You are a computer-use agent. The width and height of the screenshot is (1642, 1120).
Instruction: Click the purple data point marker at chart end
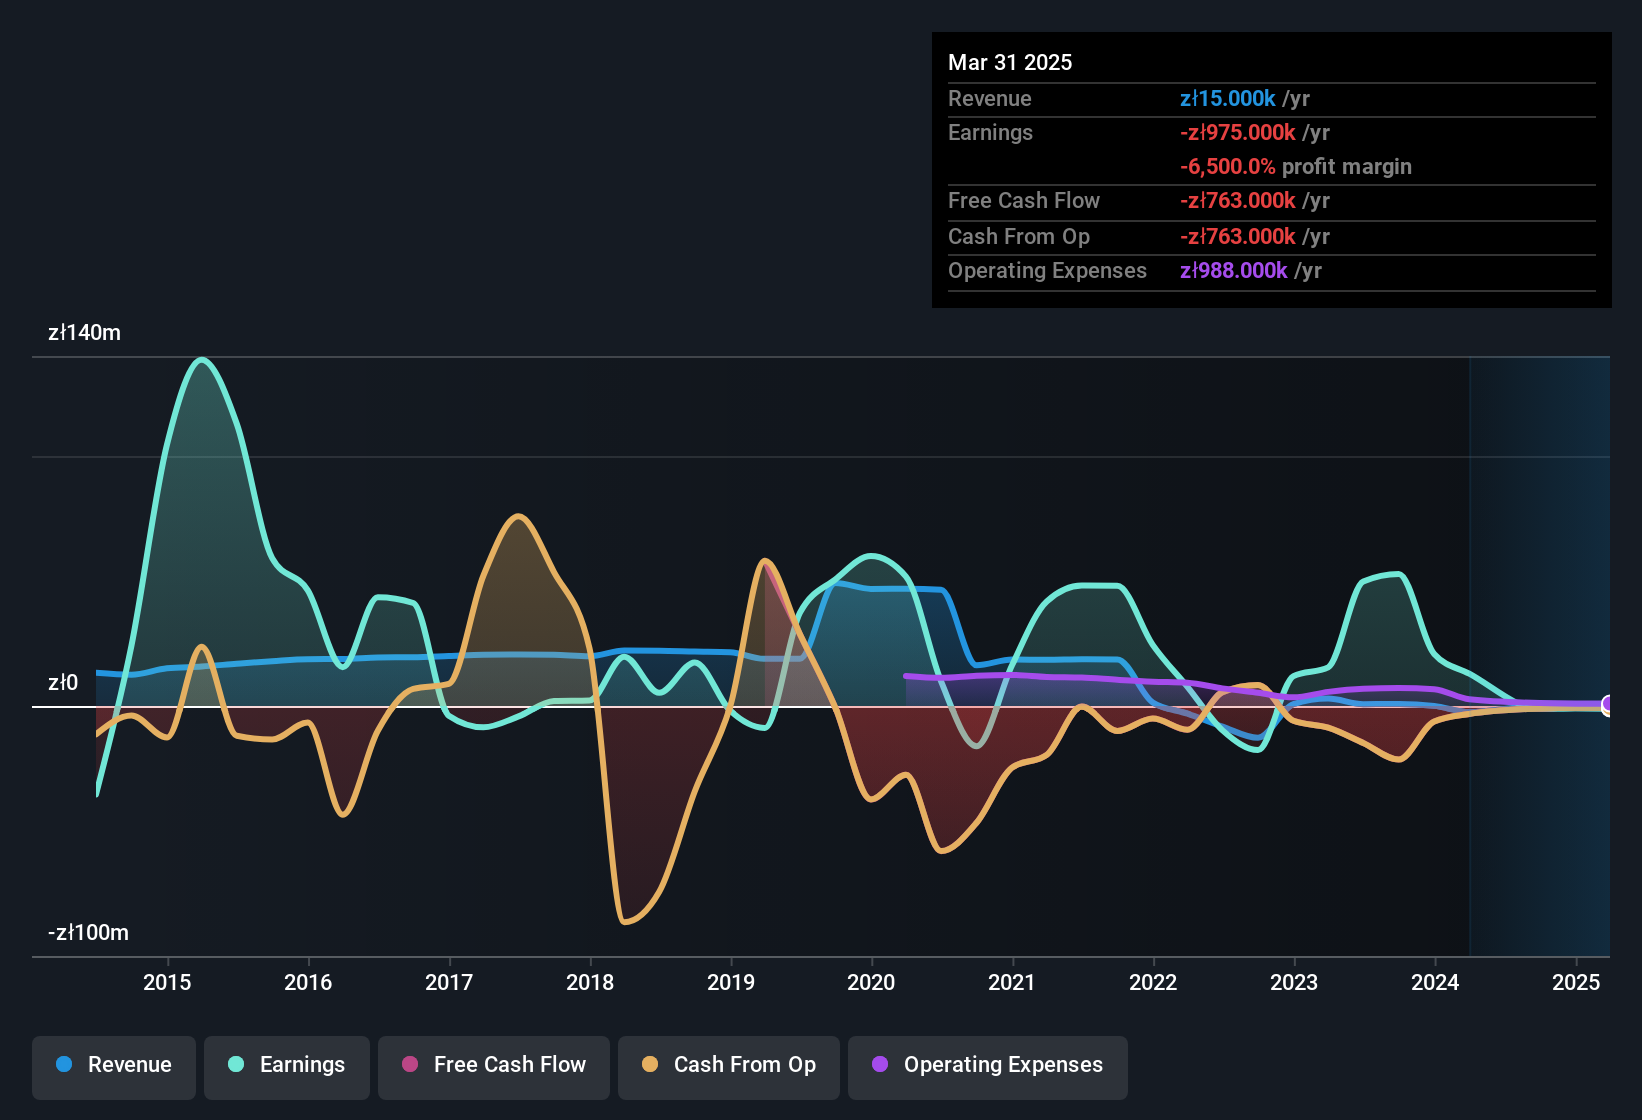pos(1608,705)
